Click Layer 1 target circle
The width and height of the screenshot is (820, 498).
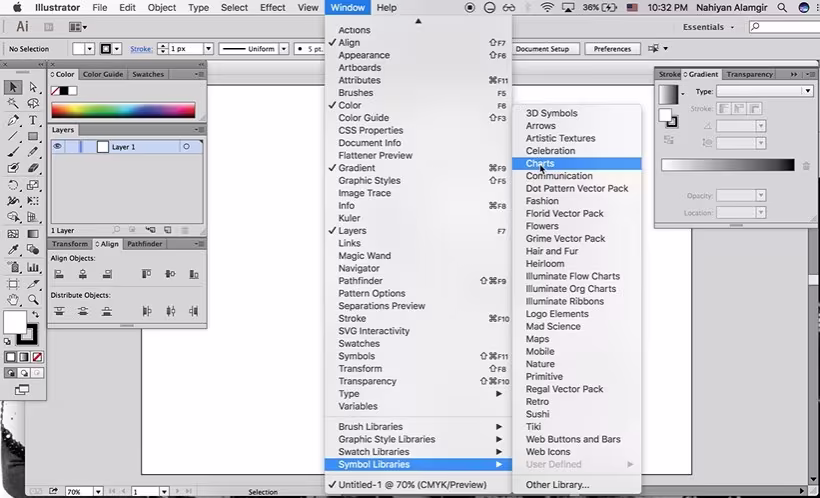pyautogui.click(x=186, y=147)
